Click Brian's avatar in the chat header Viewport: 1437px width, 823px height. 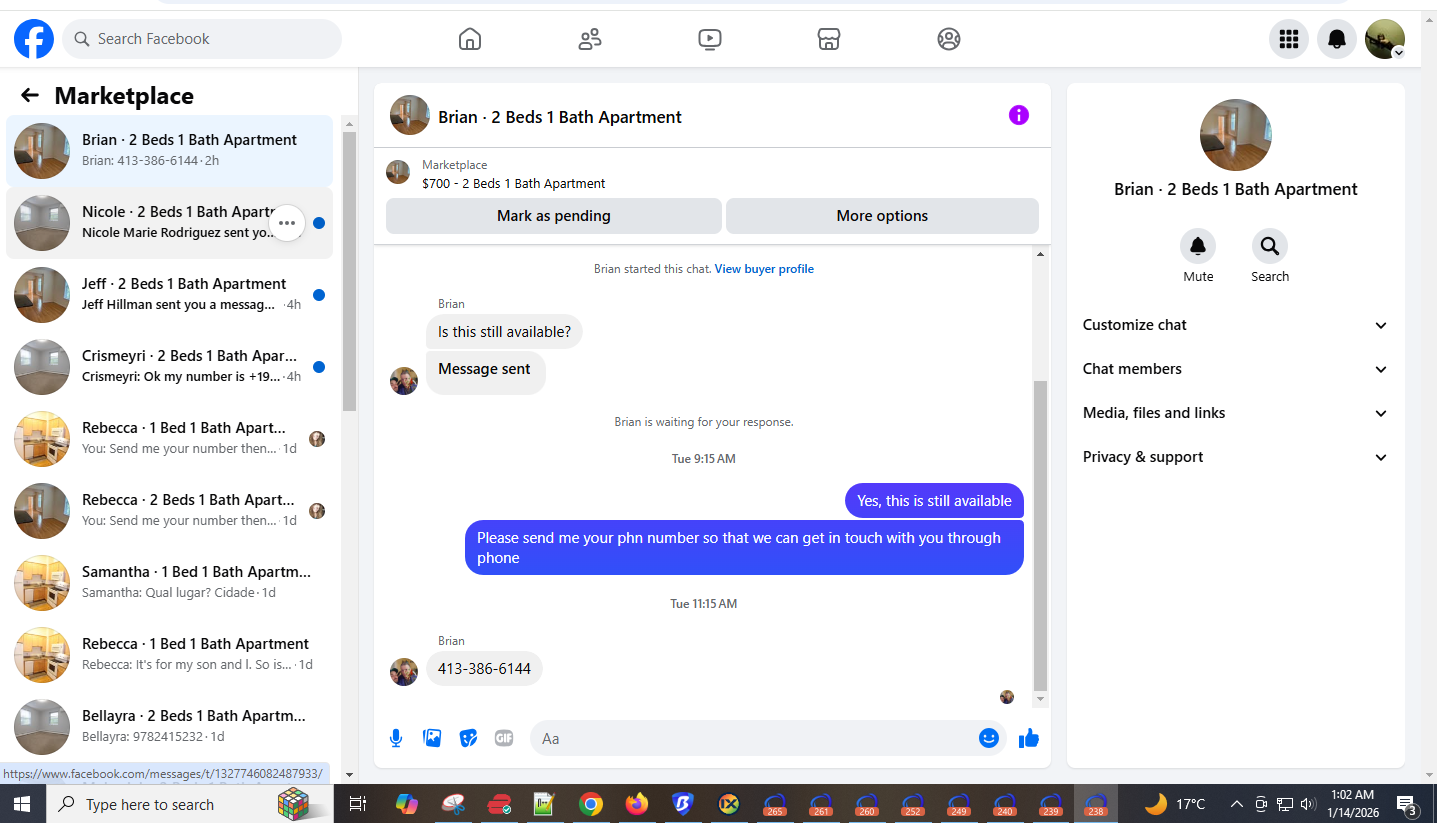[x=410, y=116]
